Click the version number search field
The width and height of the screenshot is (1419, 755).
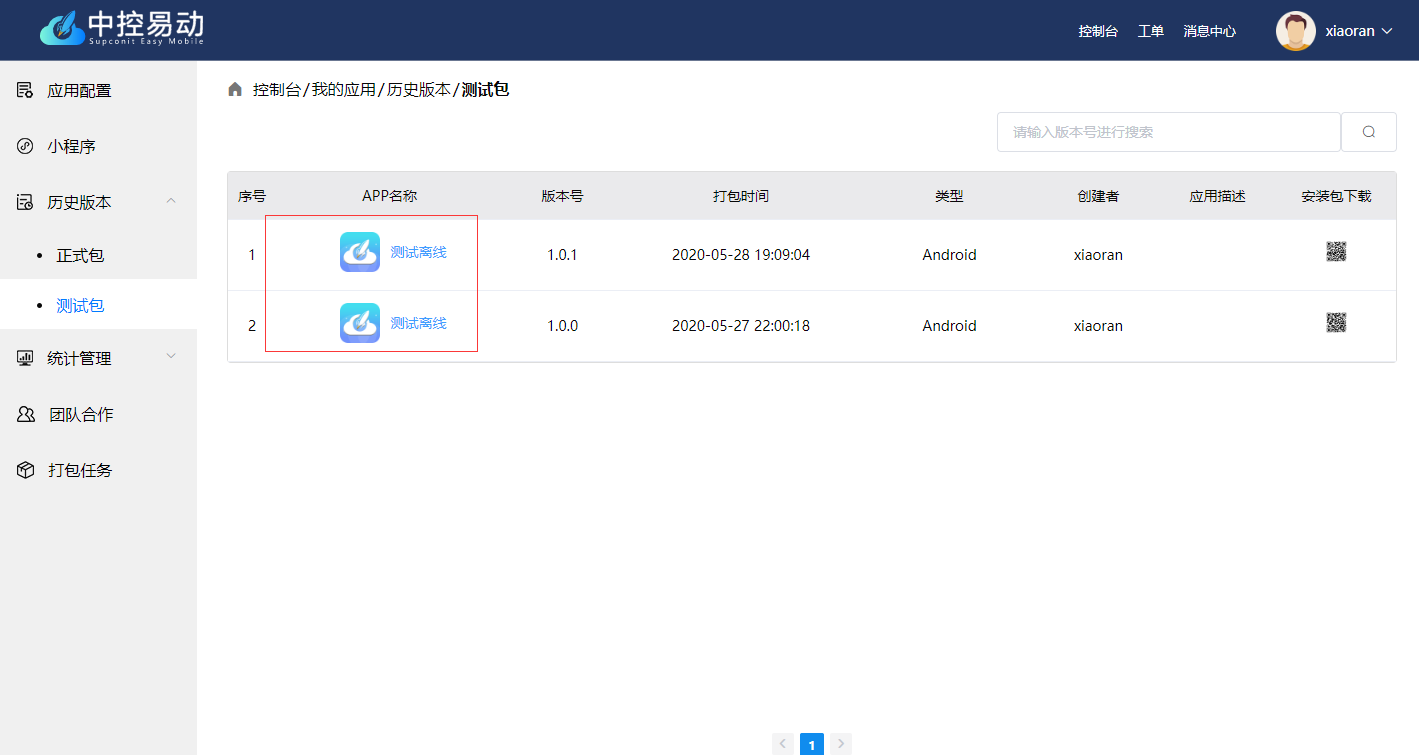(1168, 132)
